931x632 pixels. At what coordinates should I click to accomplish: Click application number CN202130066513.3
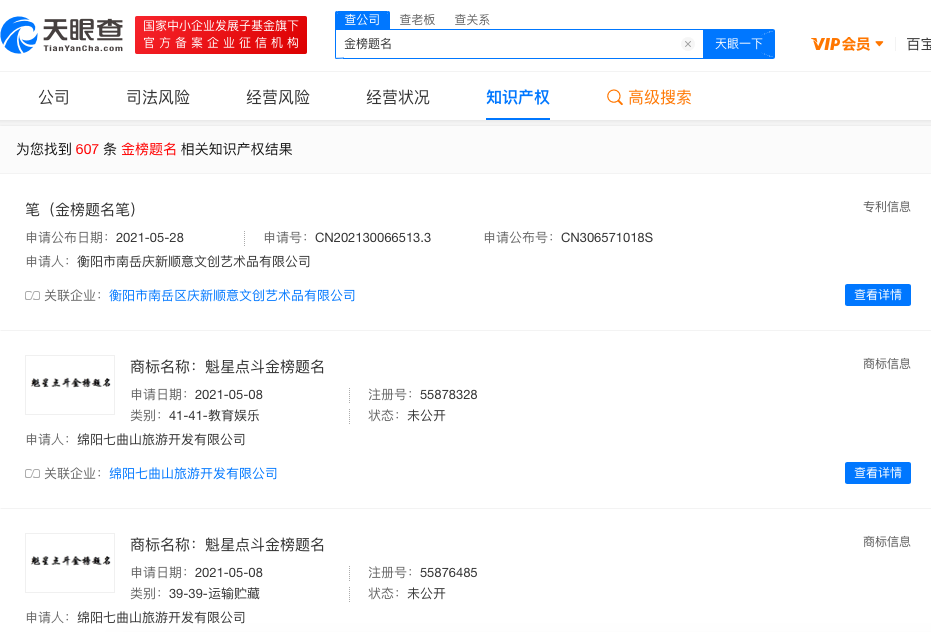tap(373, 238)
